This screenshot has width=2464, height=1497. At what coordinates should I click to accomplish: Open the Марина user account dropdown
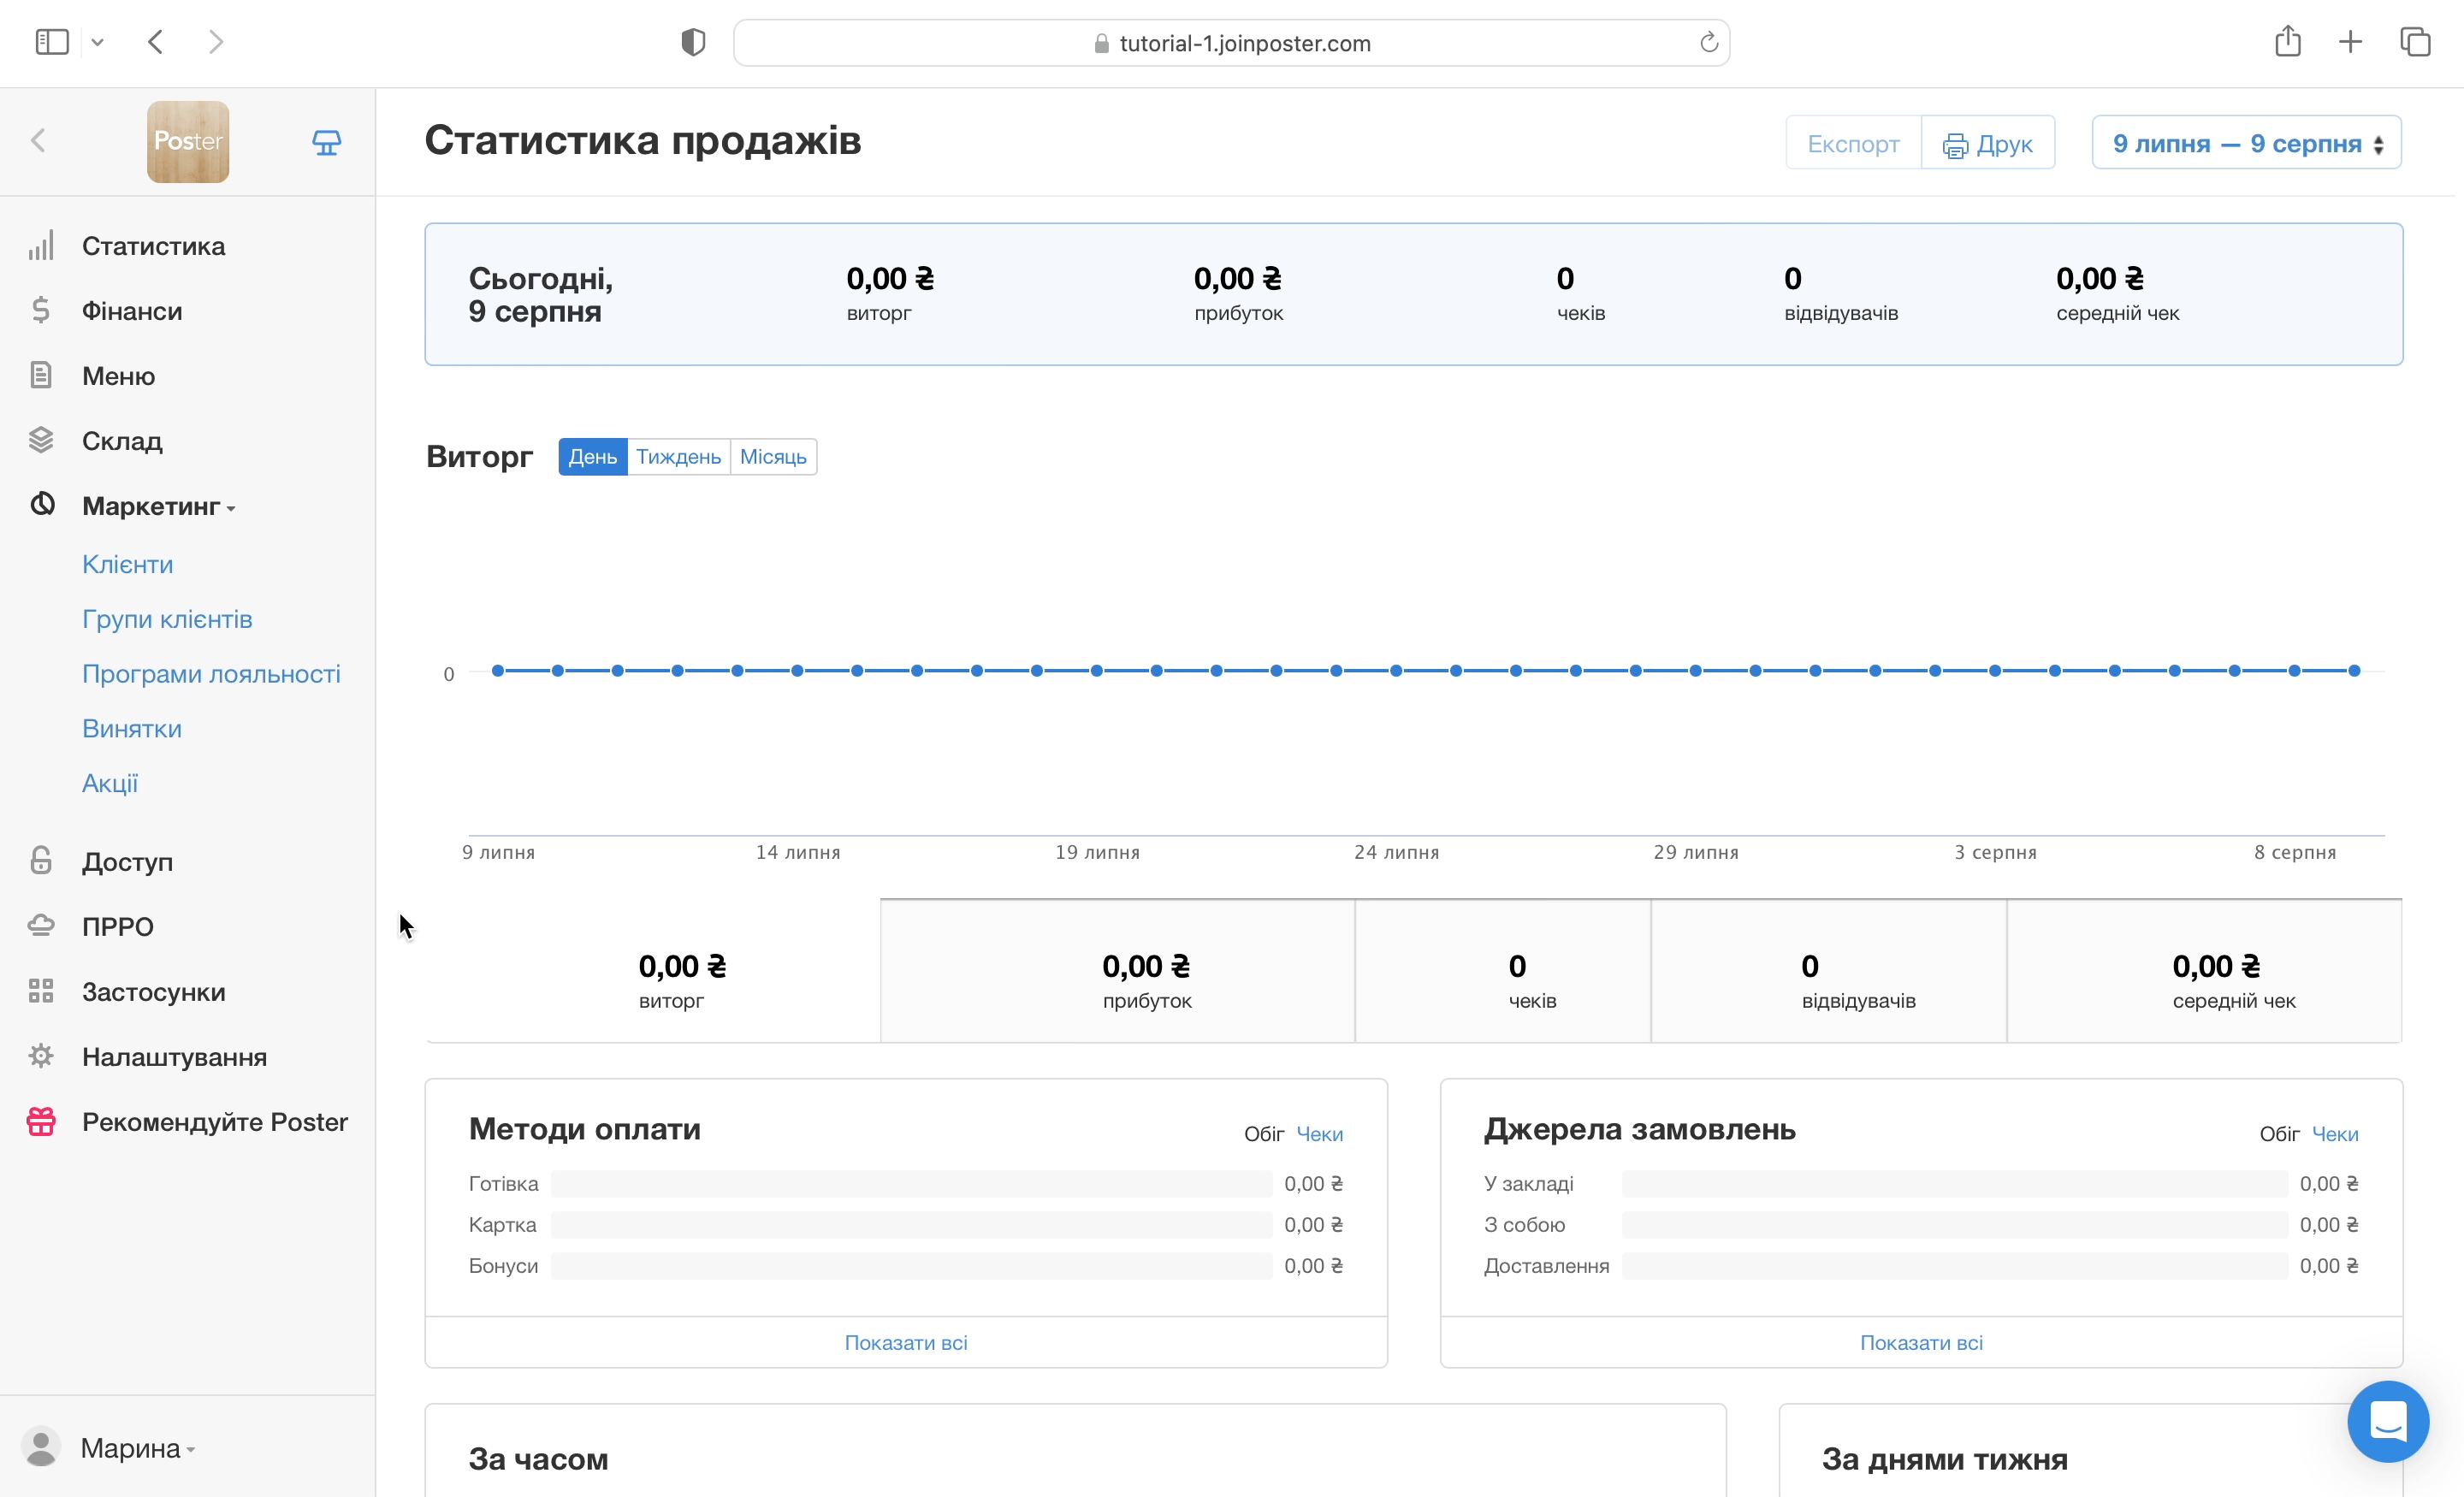tap(130, 1448)
